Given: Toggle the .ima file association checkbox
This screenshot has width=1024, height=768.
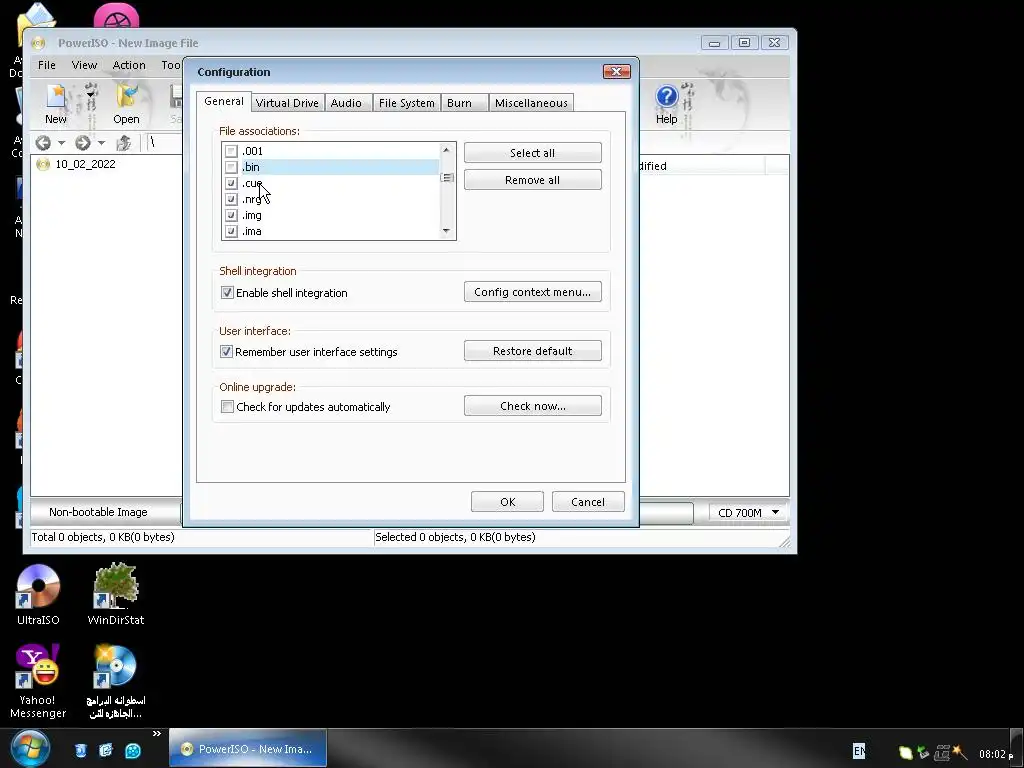Looking at the screenshot, I should pyautogui.click(x=231, y=231).
